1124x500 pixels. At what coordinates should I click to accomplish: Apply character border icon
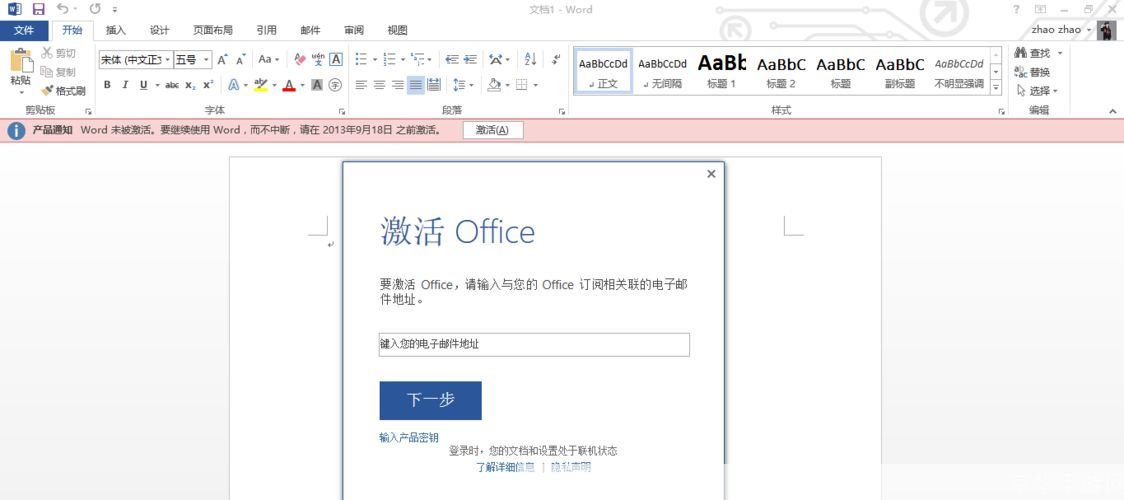coord(335,59)
